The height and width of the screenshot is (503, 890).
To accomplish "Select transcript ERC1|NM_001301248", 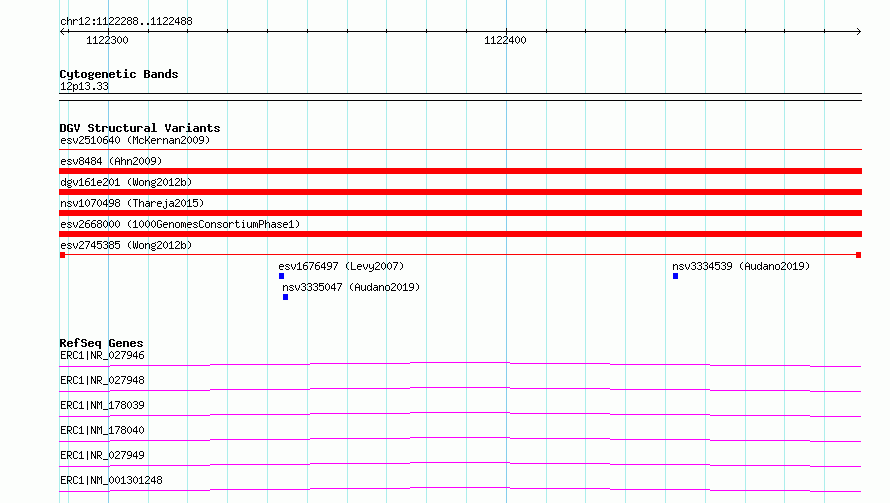I will pos(111,480).
